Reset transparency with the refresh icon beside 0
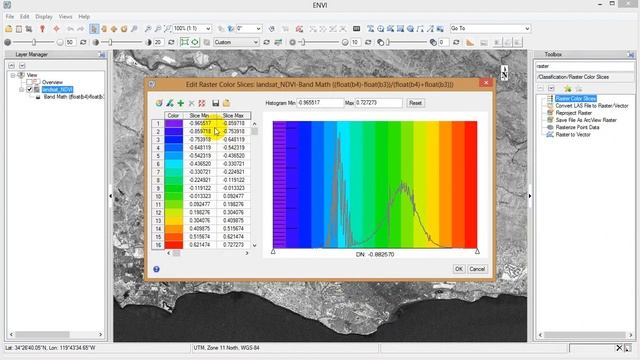This screenshot has width=640, height=360. coord(456,42)
